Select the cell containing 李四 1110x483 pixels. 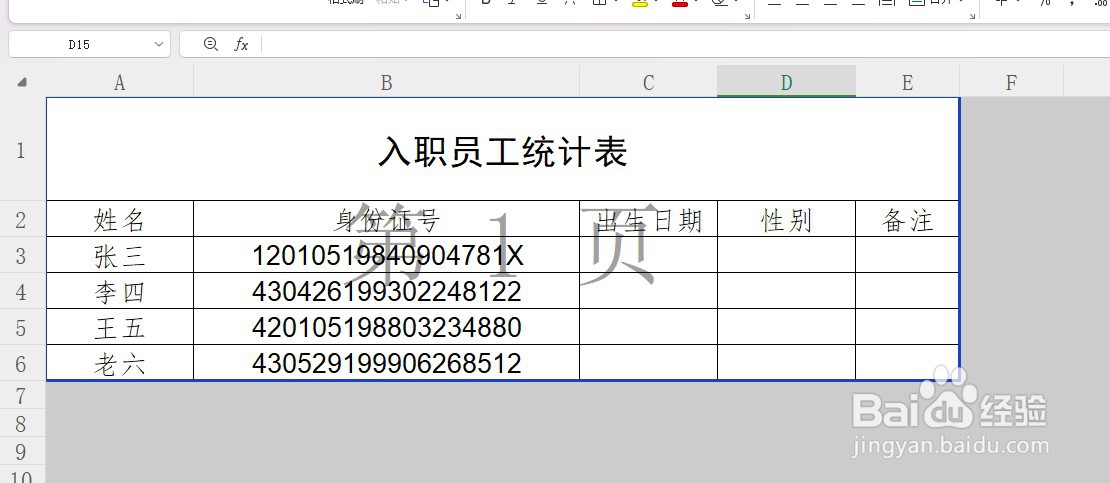coord(120,292)
